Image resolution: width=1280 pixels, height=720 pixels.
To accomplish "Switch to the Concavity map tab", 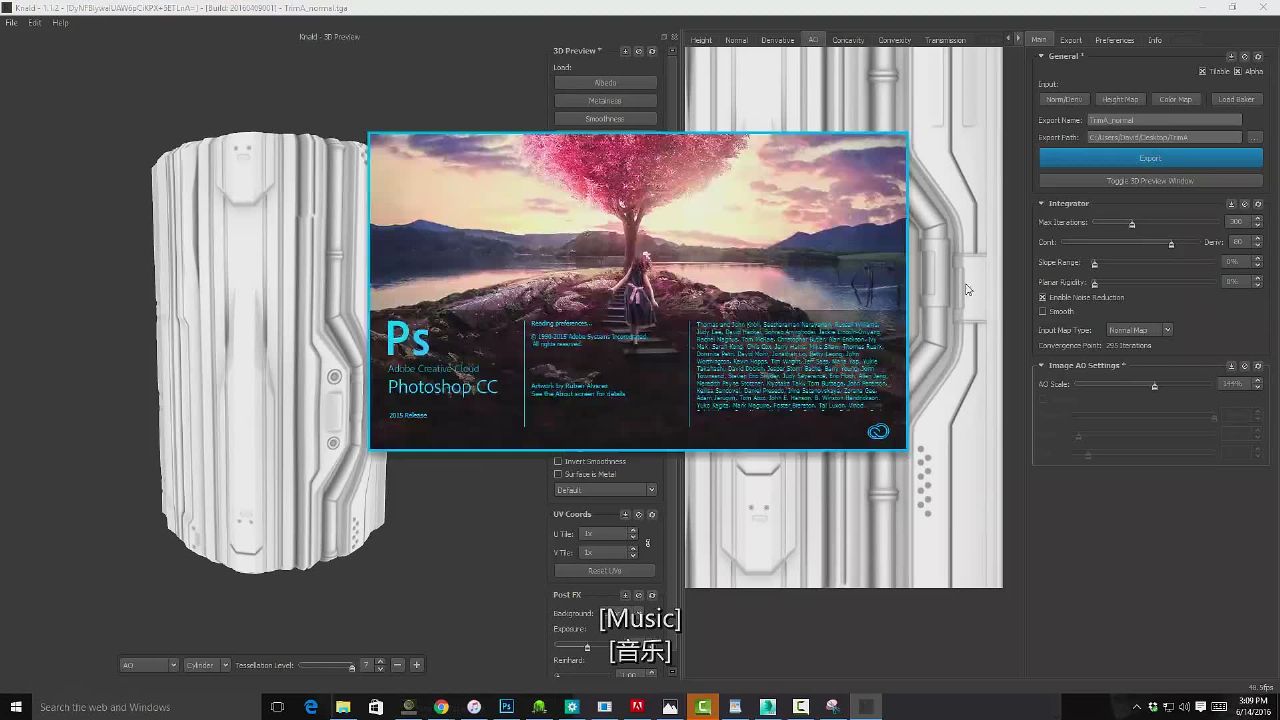I will click(x=848, y=40).
